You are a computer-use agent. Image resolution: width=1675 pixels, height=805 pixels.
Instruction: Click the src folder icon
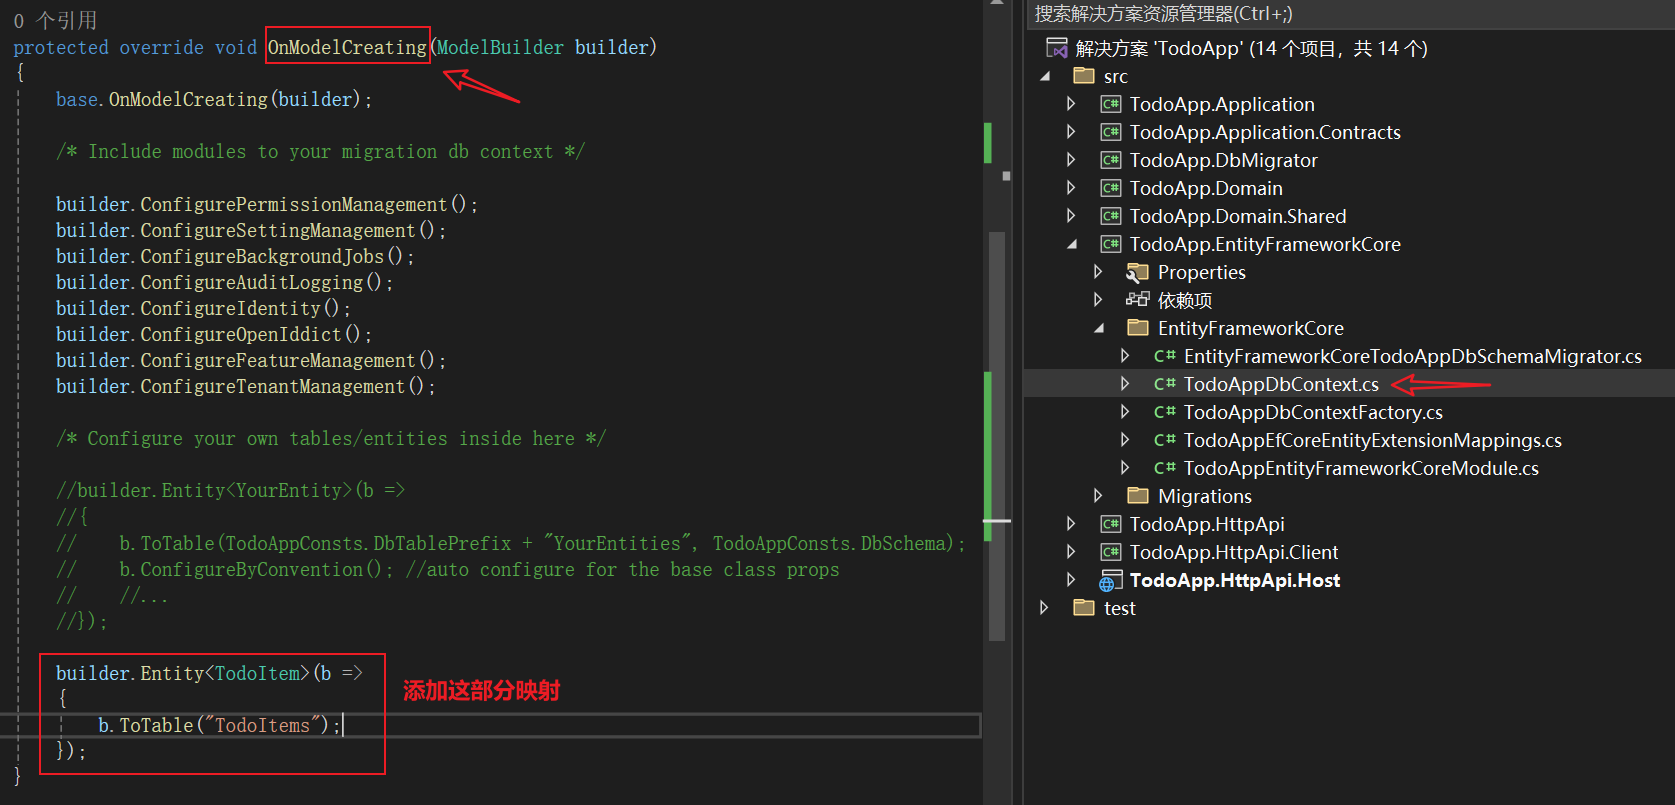(1084, 76)
